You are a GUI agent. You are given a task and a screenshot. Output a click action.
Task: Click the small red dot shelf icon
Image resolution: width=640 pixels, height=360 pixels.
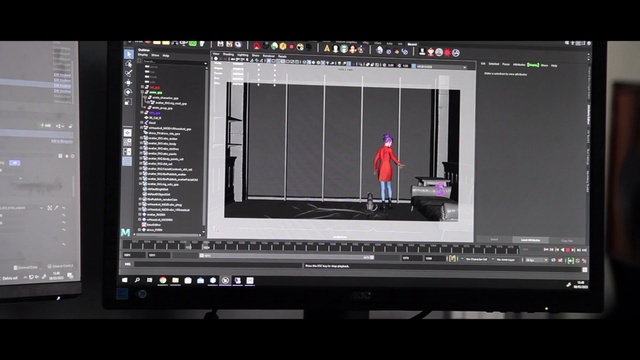291,47
